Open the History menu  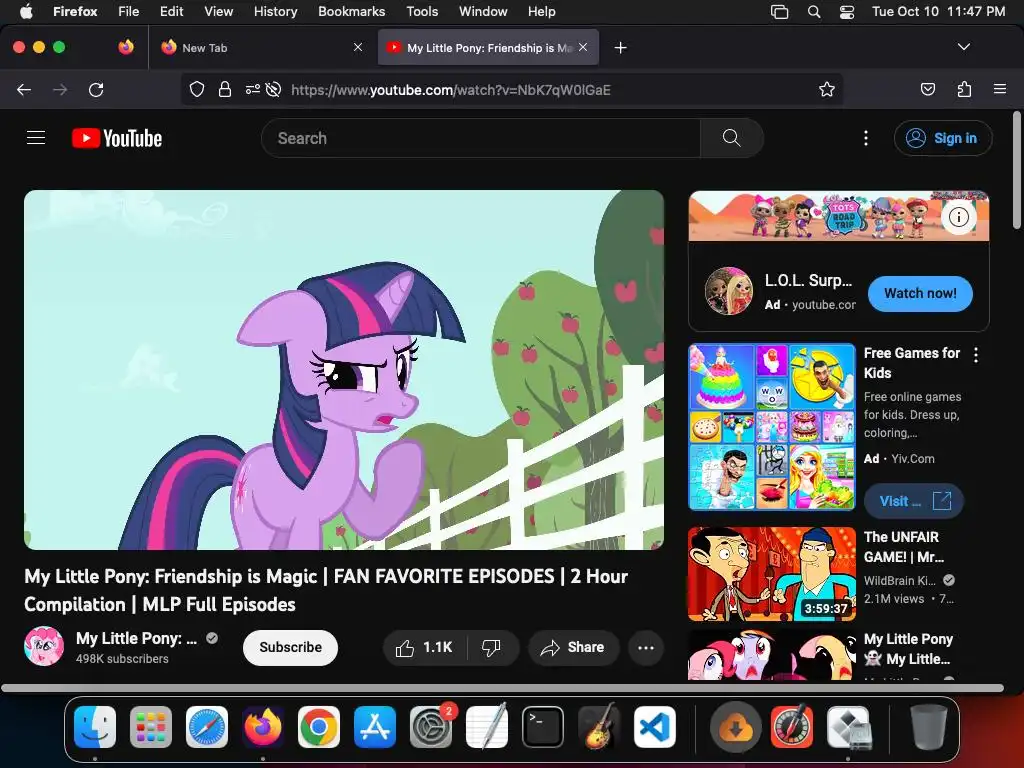click(x=275, y=12)
